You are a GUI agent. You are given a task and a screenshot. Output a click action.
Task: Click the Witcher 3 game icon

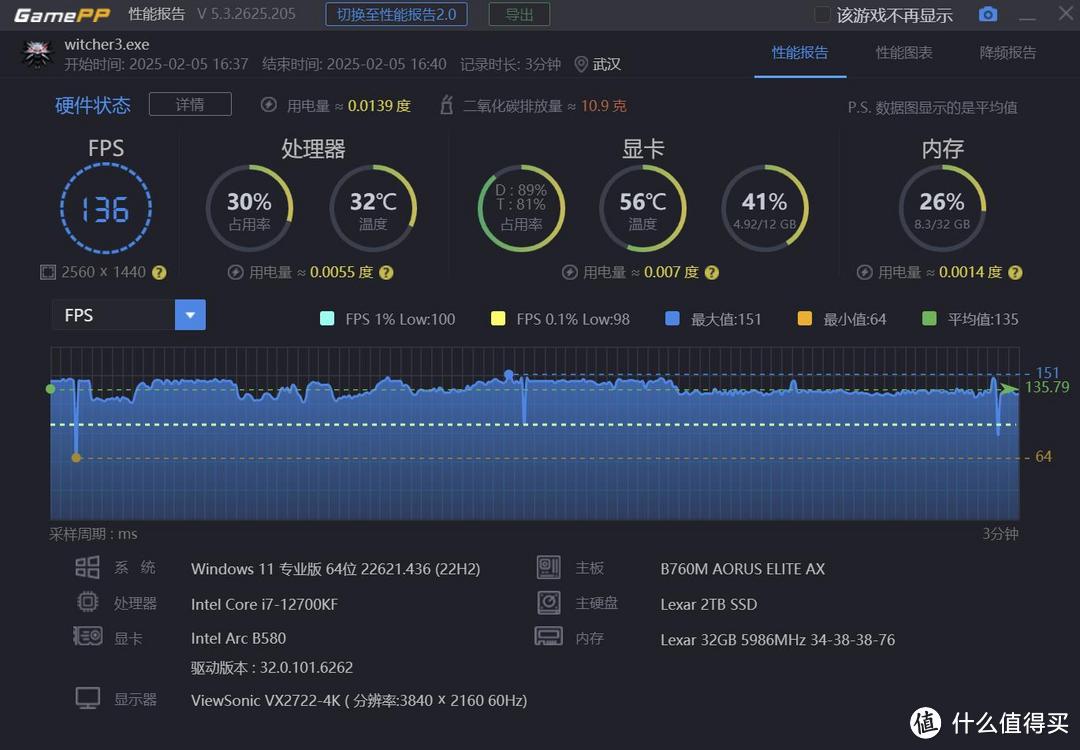click(x=37, y=54)
